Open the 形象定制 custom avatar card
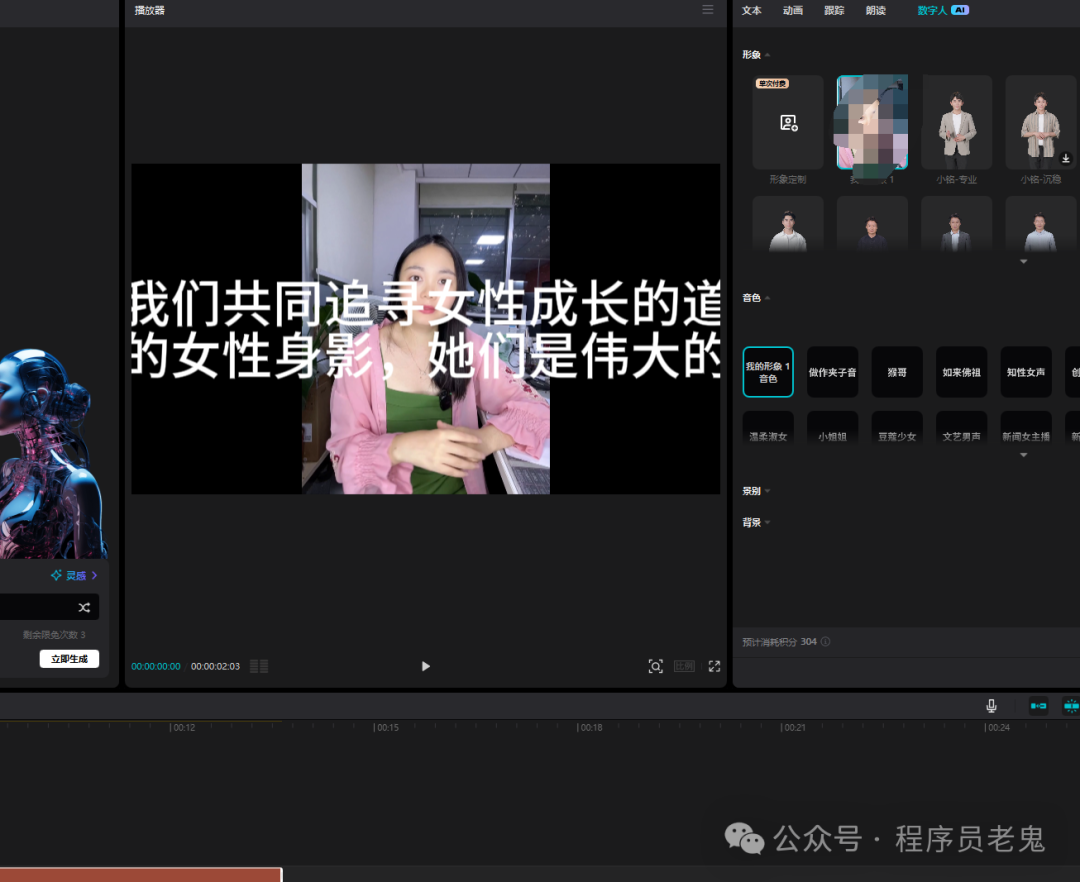1080x882 pixels. pyautogui.click(x=788, y=123)
